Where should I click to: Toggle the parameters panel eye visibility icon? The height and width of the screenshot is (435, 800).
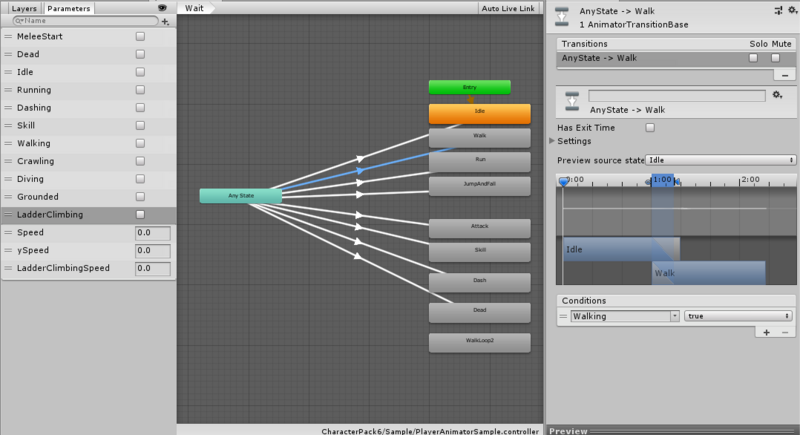tap(162, 8)
